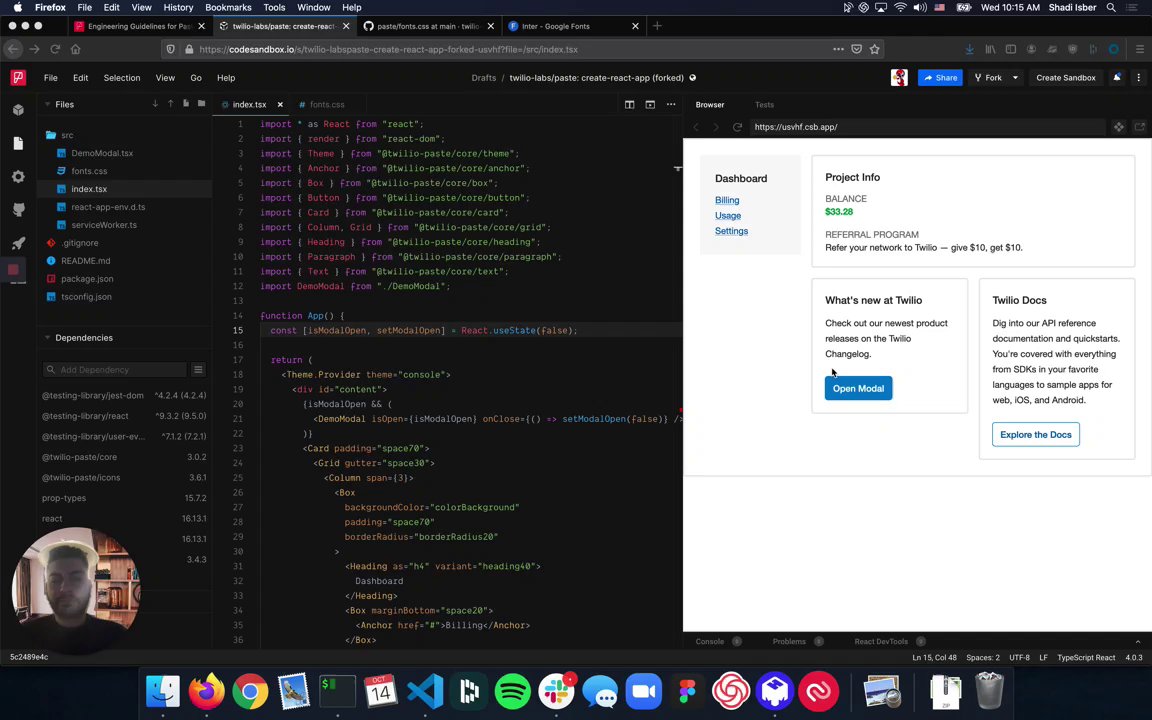
Task: Open Firefox hamburger menu
Action: 1140,49
